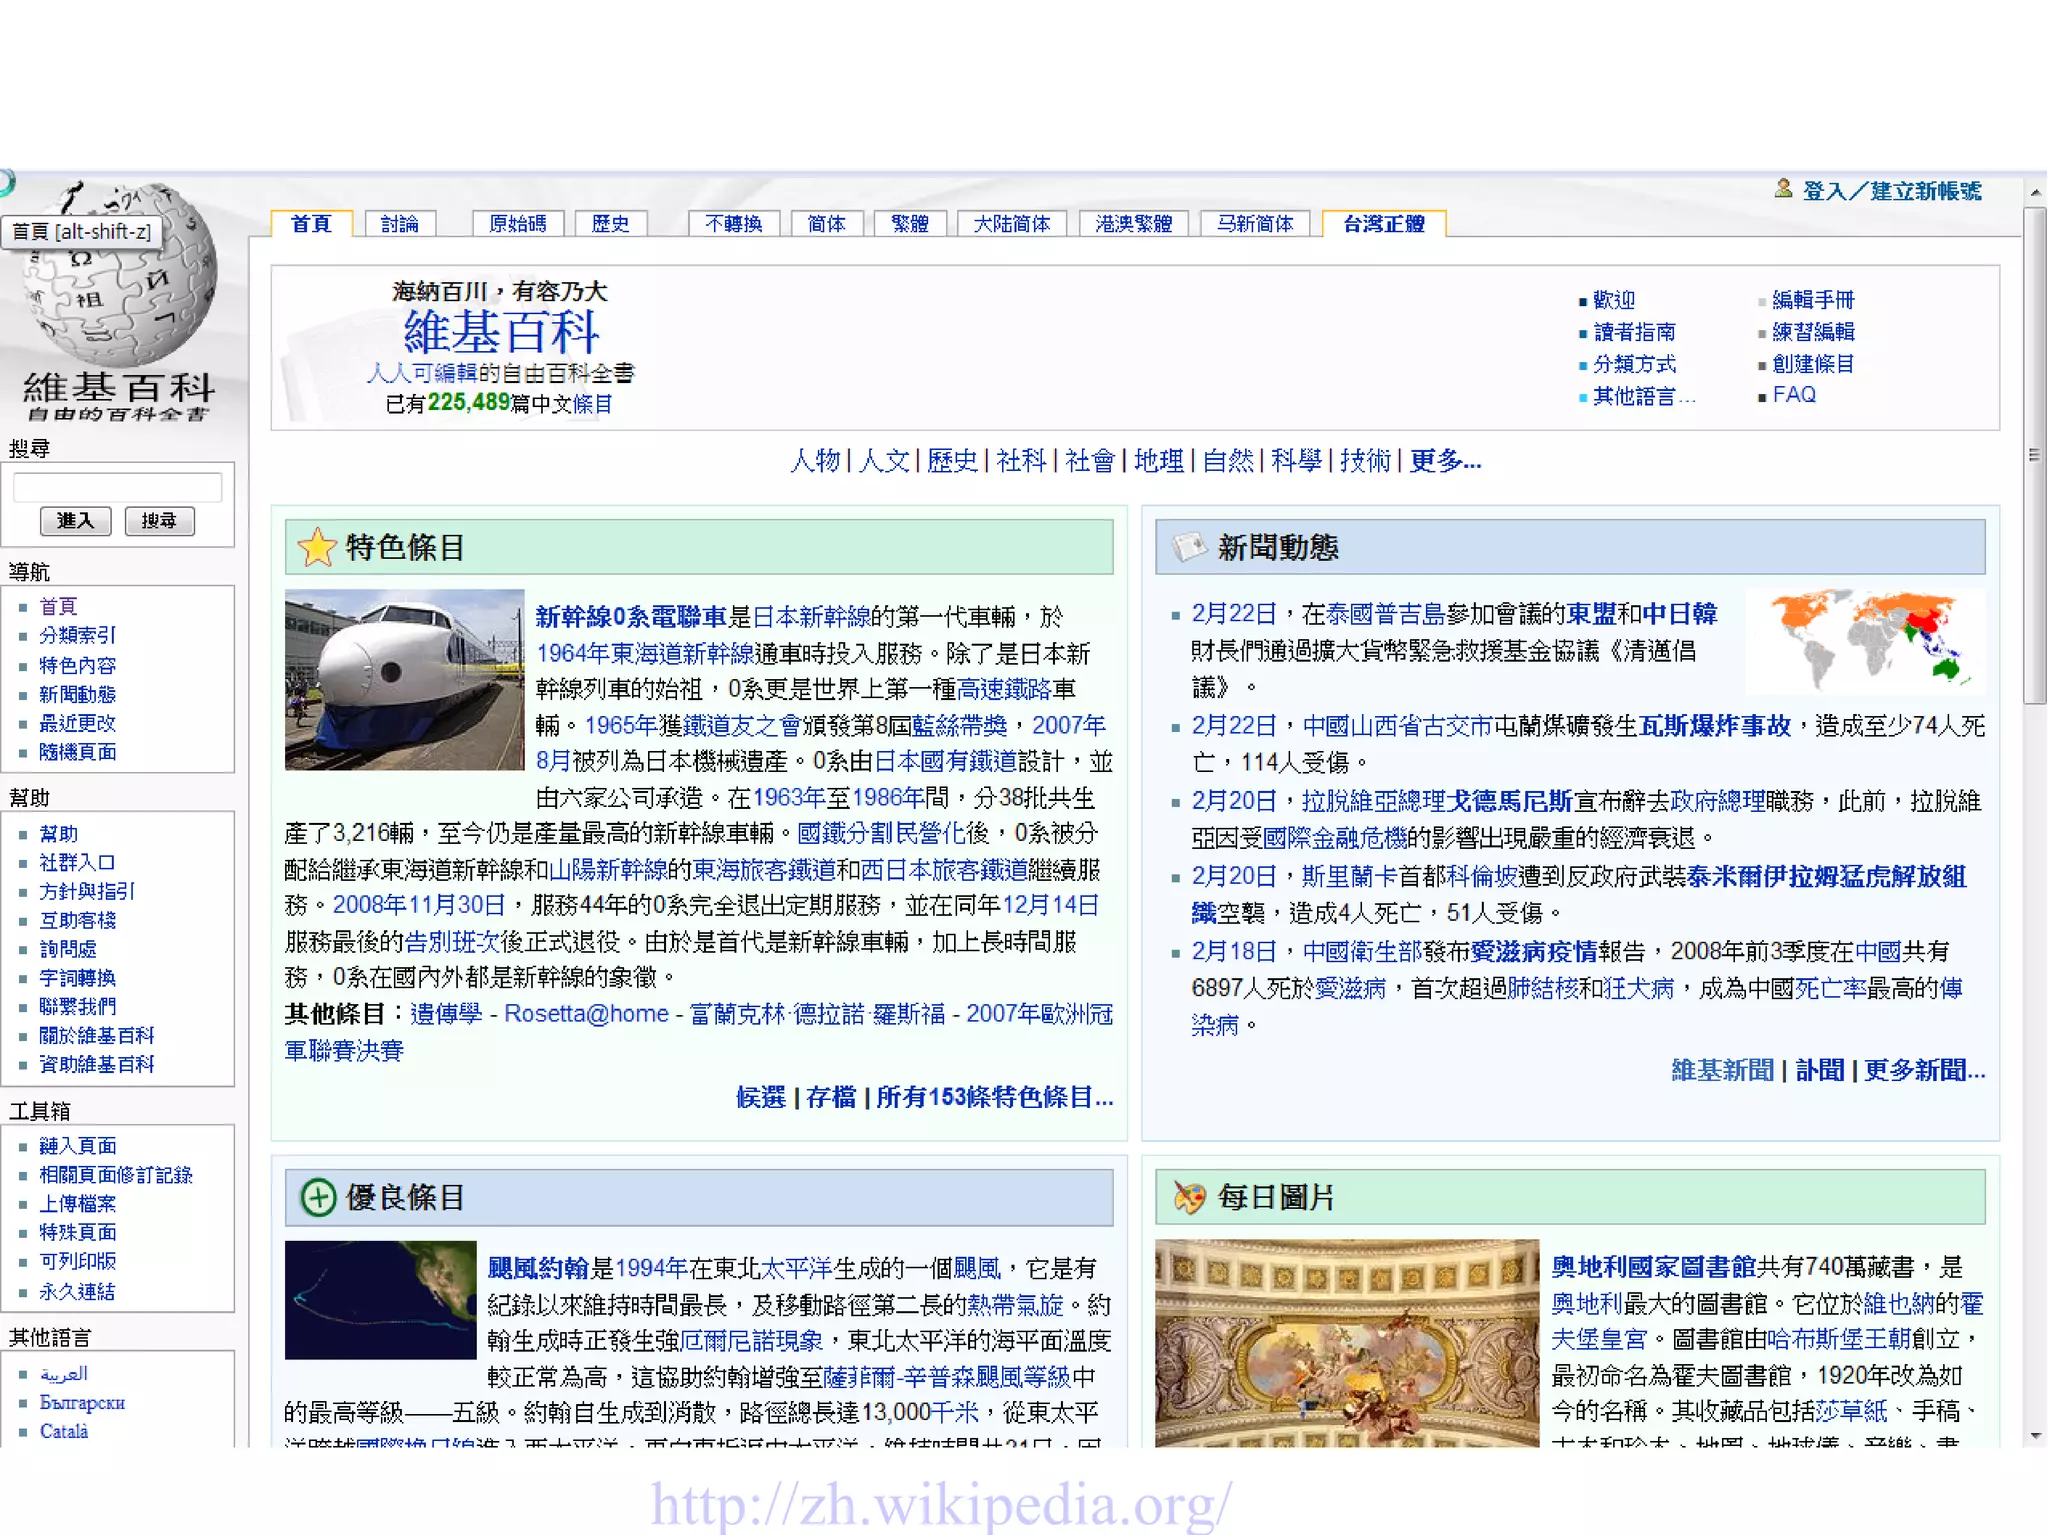Viewport: 2048px width, 1535px height.
Task: Click the newspaper icon in 新聞動態 header
Action: tap(1189, 547)
